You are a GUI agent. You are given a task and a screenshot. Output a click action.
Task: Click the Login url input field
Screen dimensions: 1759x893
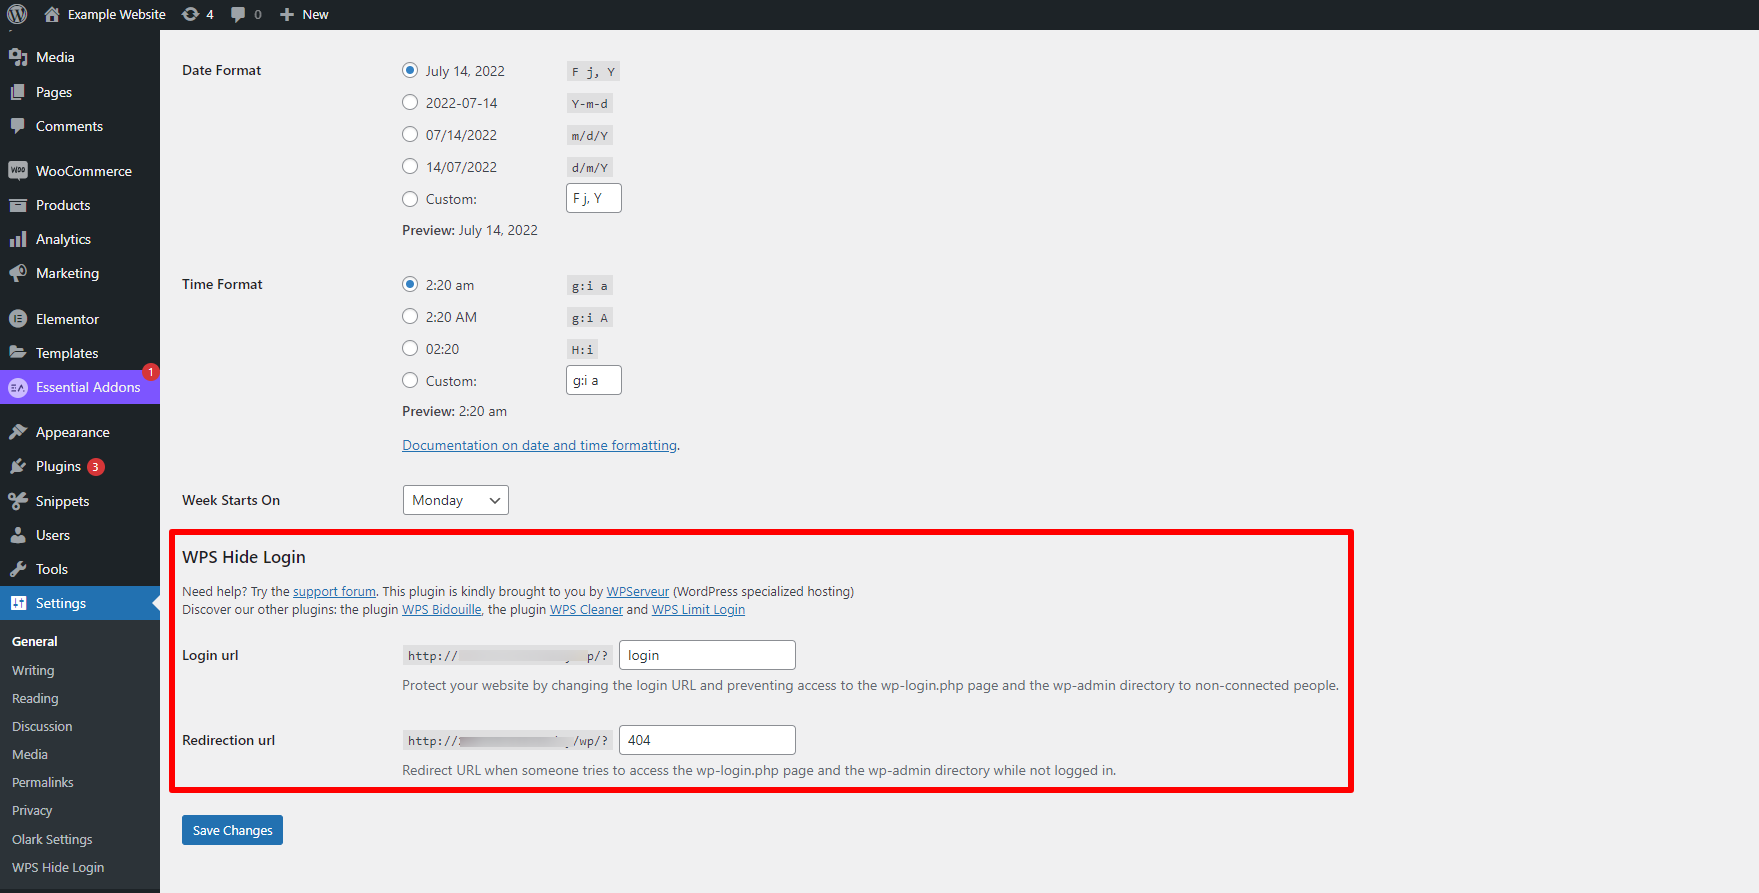tap(707, 655)
